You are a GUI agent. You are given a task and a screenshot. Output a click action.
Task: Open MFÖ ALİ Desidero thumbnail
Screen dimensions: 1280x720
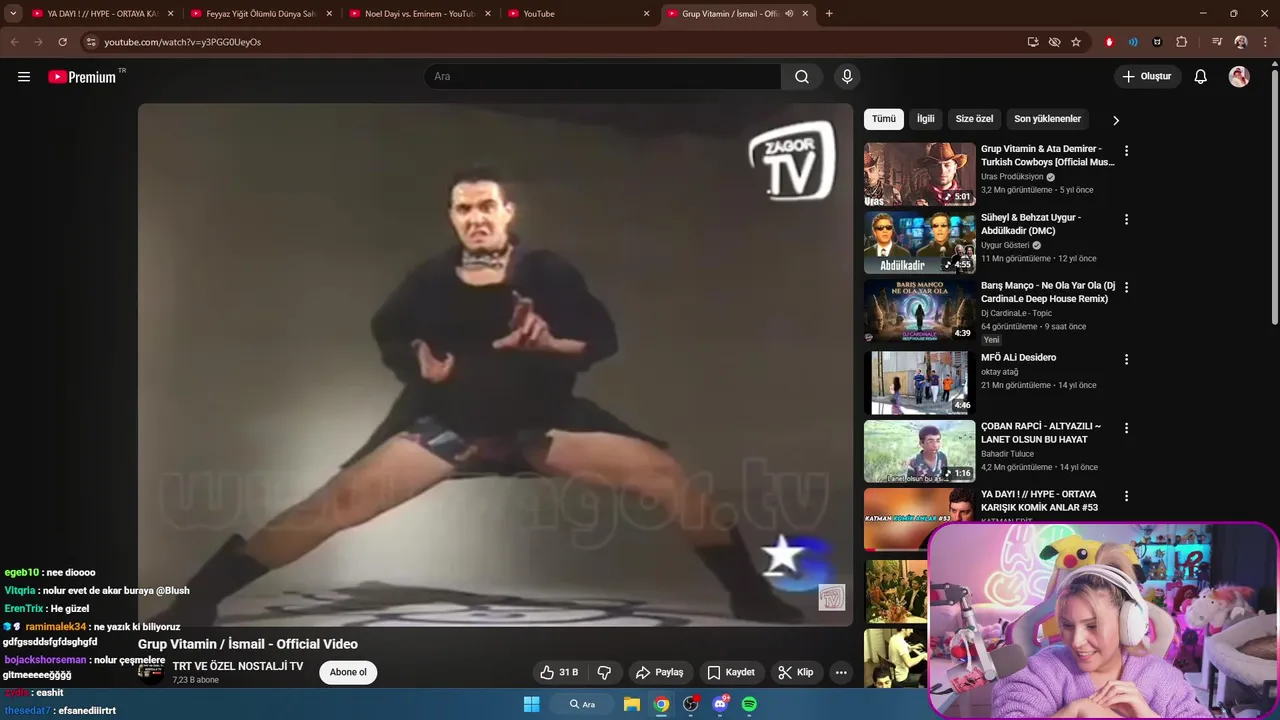click(920, 383)
